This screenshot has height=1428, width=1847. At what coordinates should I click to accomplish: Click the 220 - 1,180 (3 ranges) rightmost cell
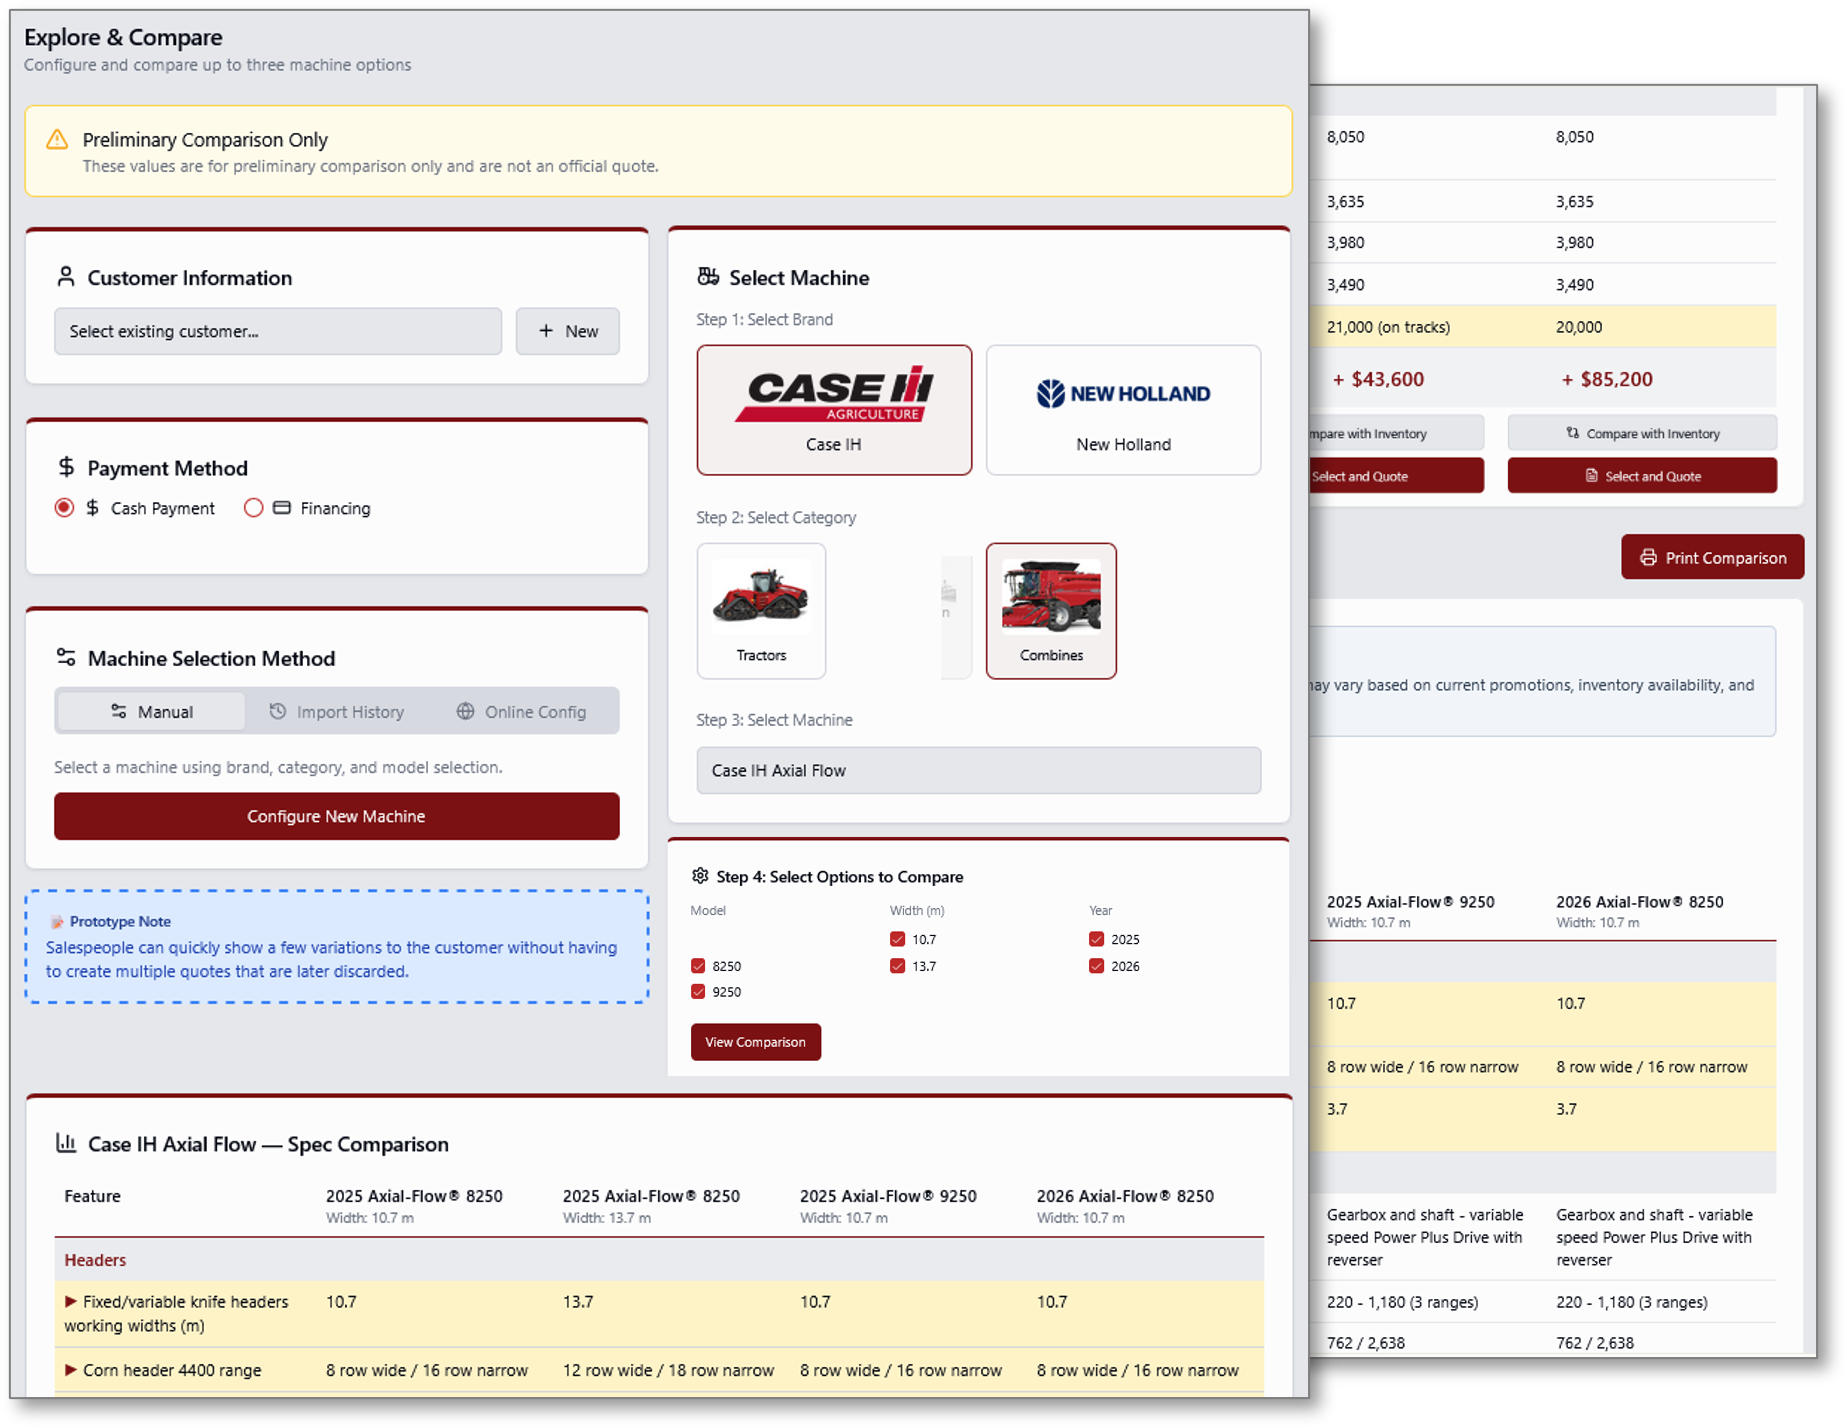point(1632,1302)
